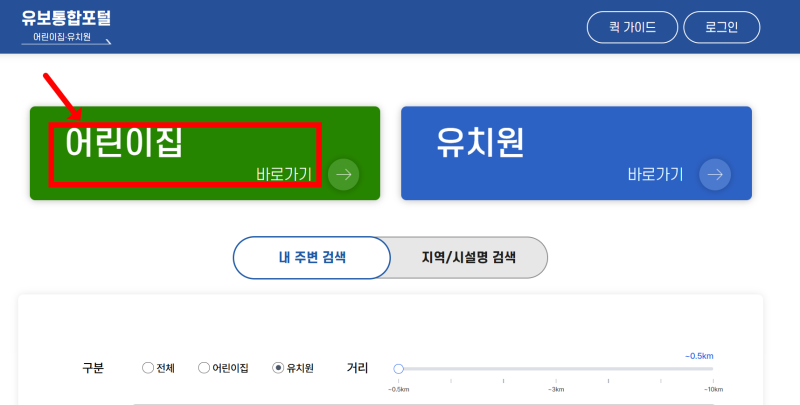The image size is (800, 405).
Task: Click the 바로가기 text on 어린이집 card
Action: tap(284, 174)
